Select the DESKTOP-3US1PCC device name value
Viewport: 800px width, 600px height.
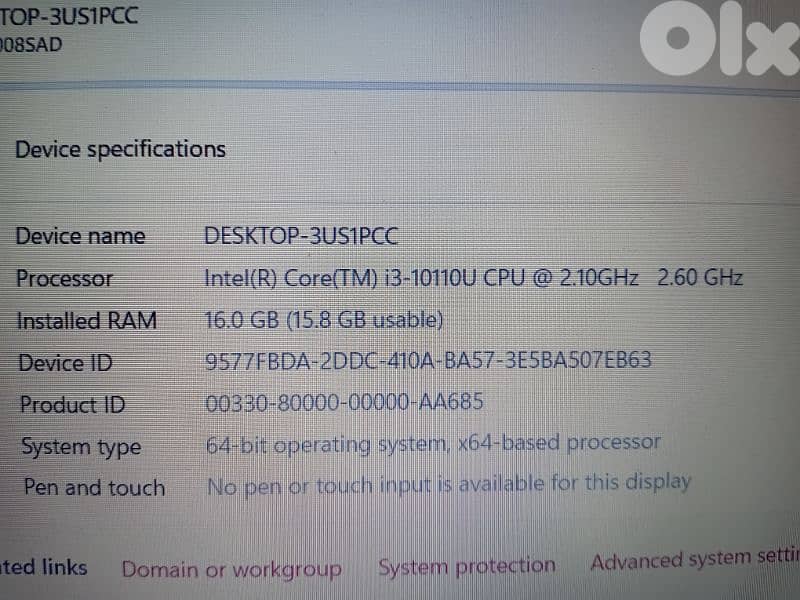coord(301,236)
